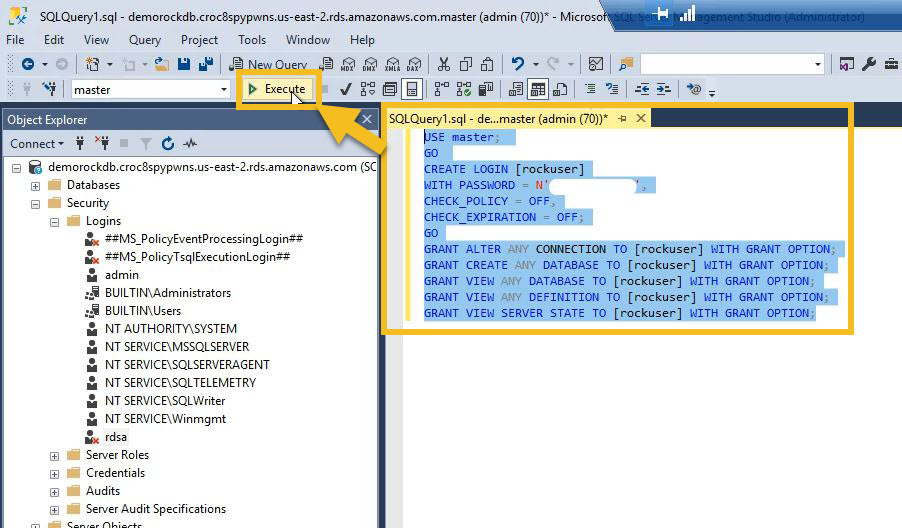Click the Execute button

pyautogui.click(x=277, y=89)
